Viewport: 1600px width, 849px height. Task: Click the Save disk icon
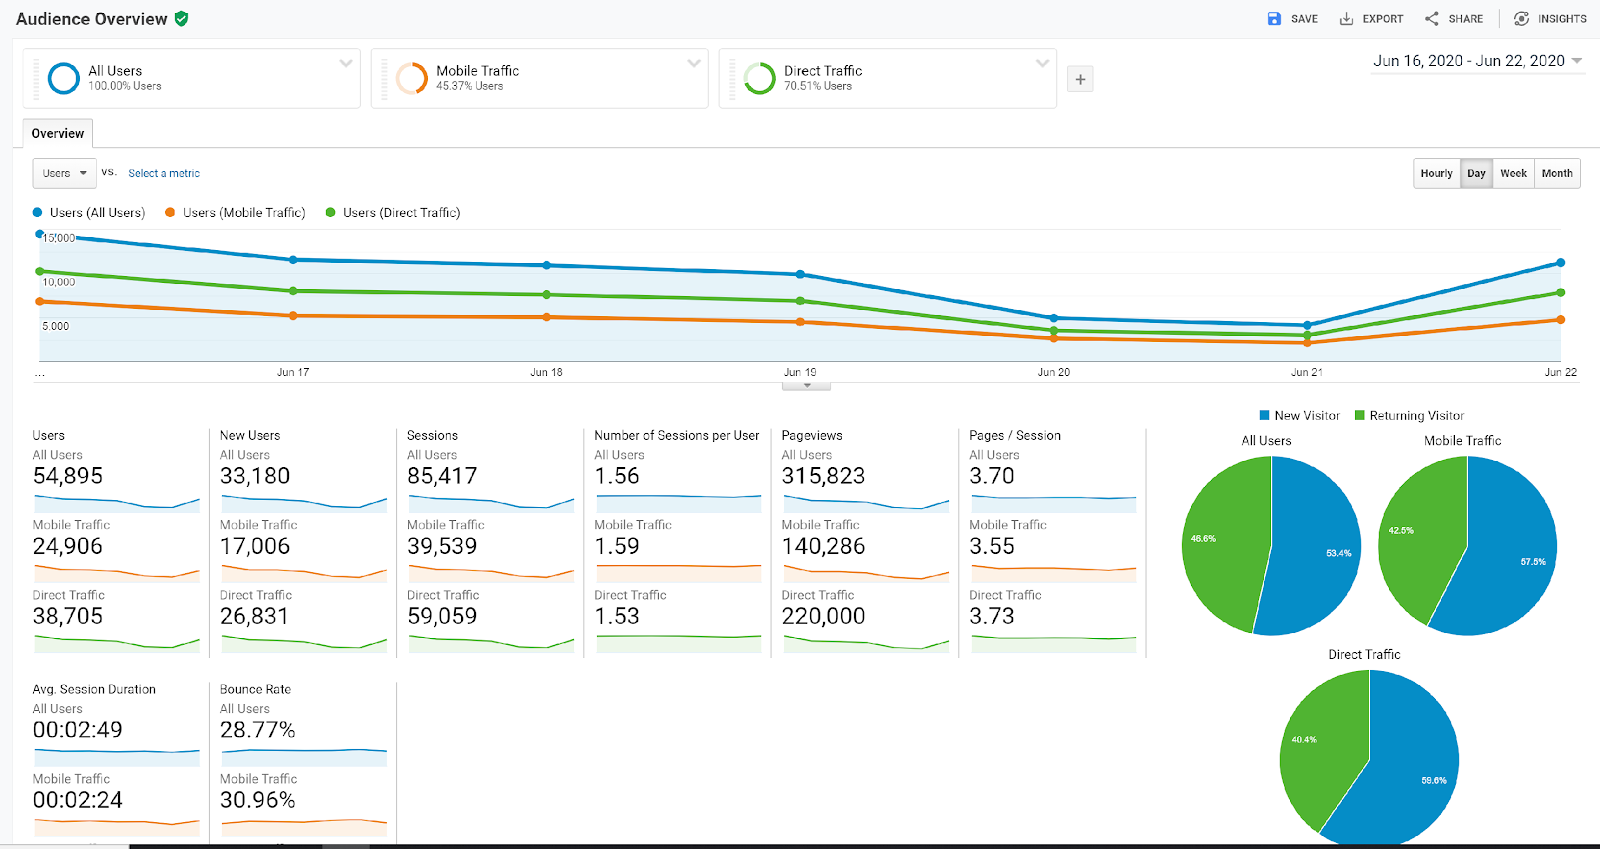point(1274,19)
